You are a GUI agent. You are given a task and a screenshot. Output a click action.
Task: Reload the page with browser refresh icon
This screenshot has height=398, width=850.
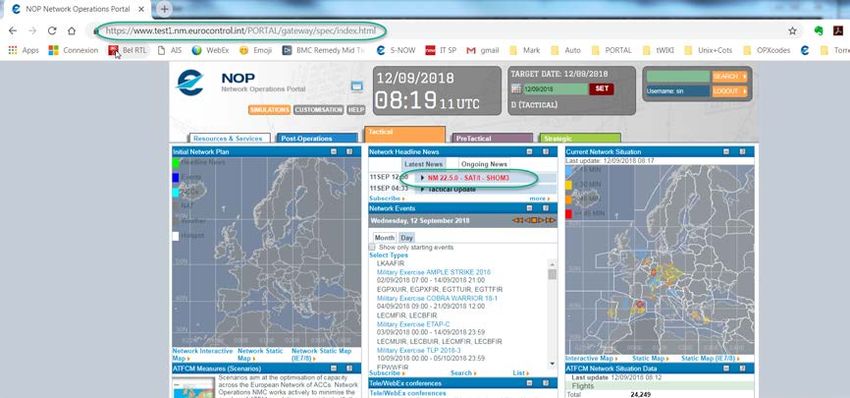(x=52, y=31)
